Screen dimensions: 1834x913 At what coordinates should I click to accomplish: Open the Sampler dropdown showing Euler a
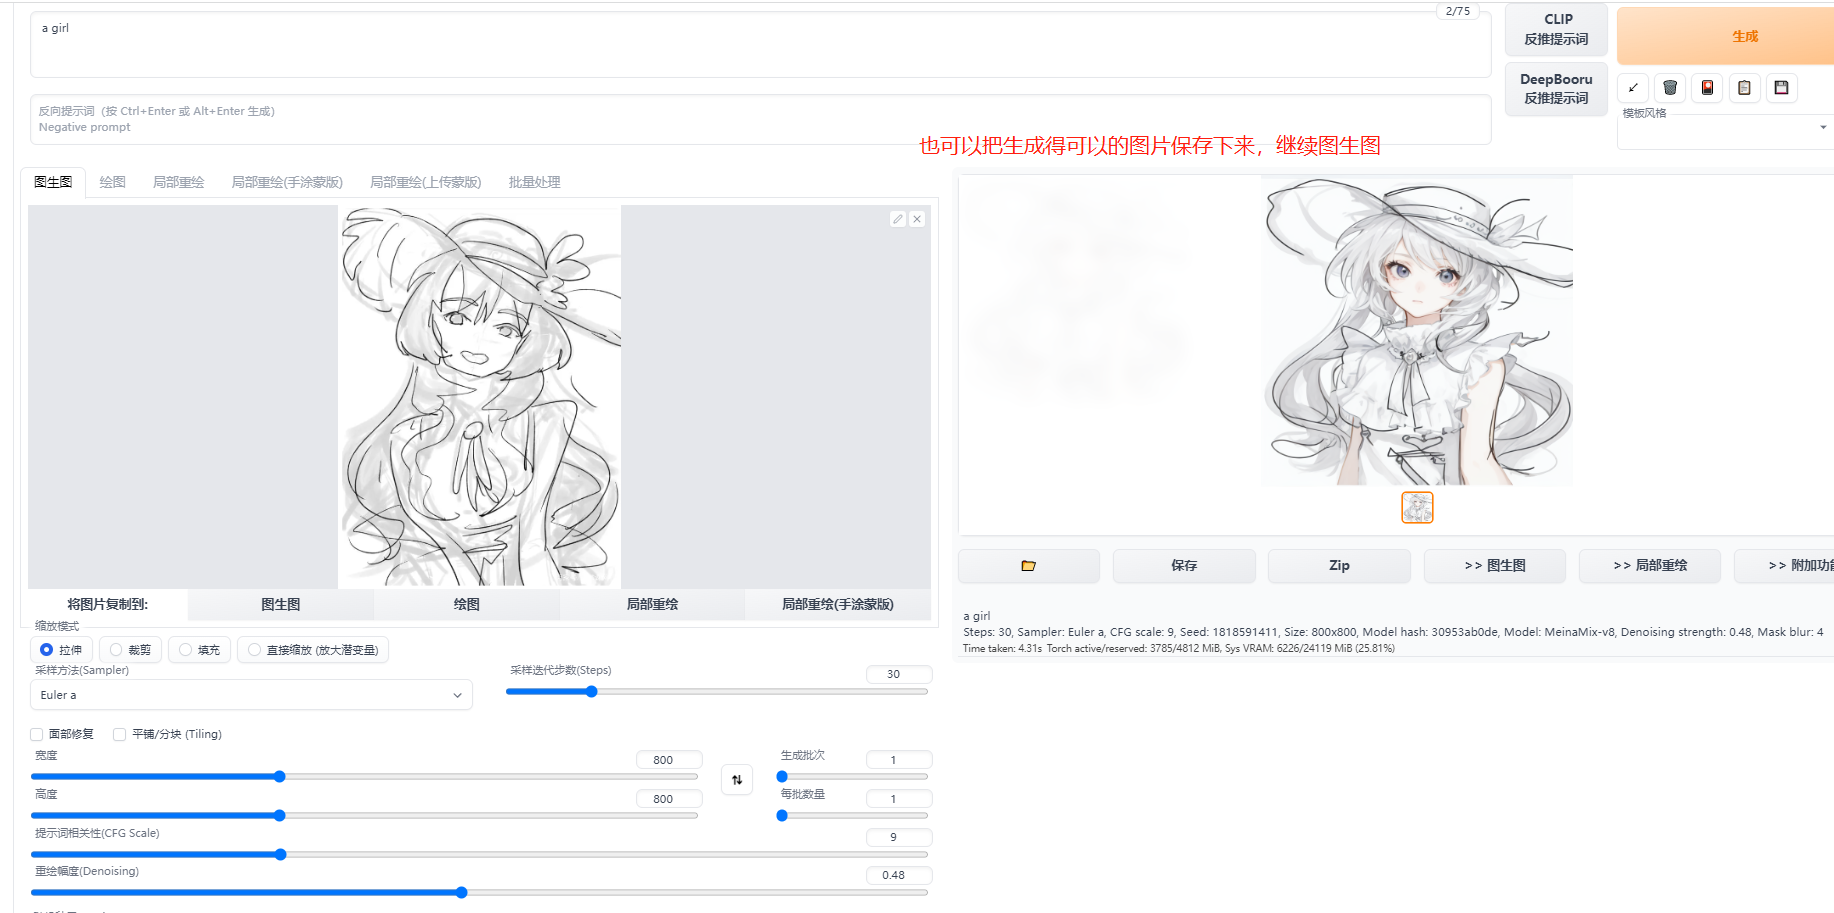(x=250, y=694)
